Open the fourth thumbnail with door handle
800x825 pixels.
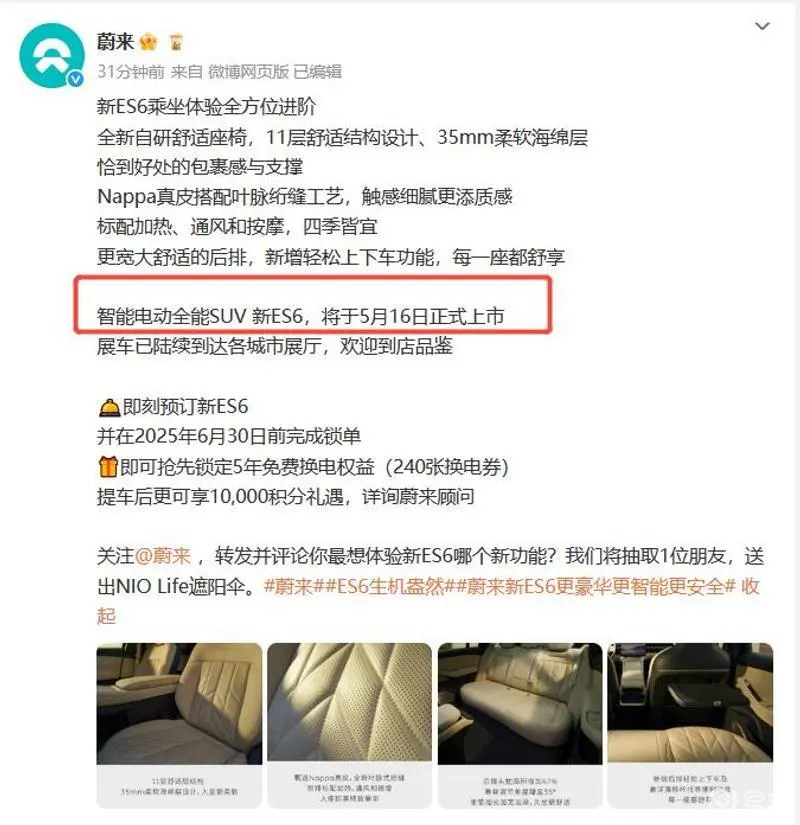690,725
